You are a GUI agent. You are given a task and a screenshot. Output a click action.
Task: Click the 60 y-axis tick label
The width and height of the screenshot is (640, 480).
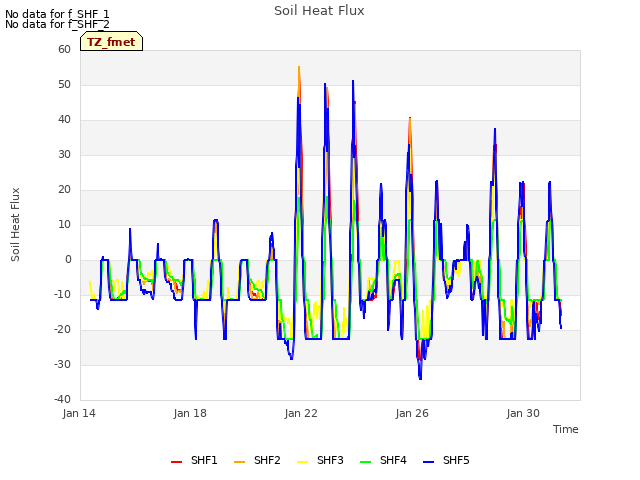[64, 49]
